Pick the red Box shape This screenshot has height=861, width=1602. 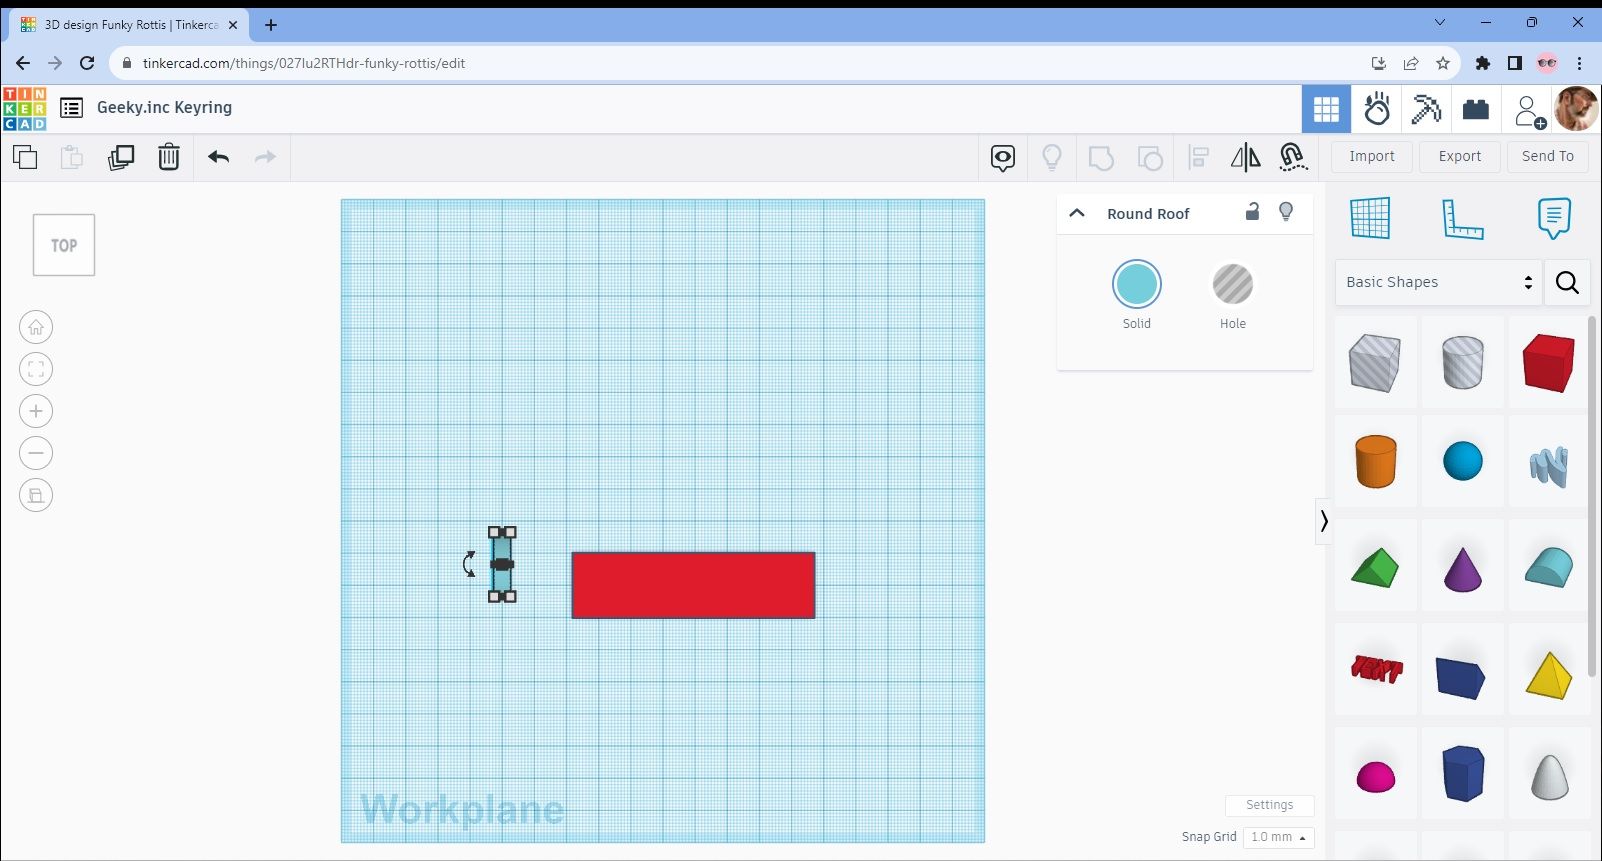1549,362
